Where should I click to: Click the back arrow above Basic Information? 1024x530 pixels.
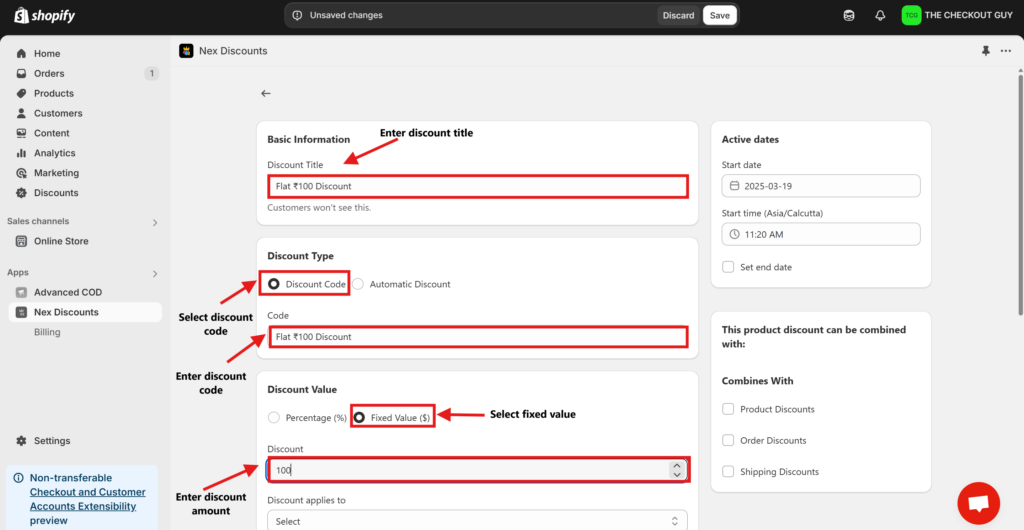pyautogui.click(x=266, y=93)
